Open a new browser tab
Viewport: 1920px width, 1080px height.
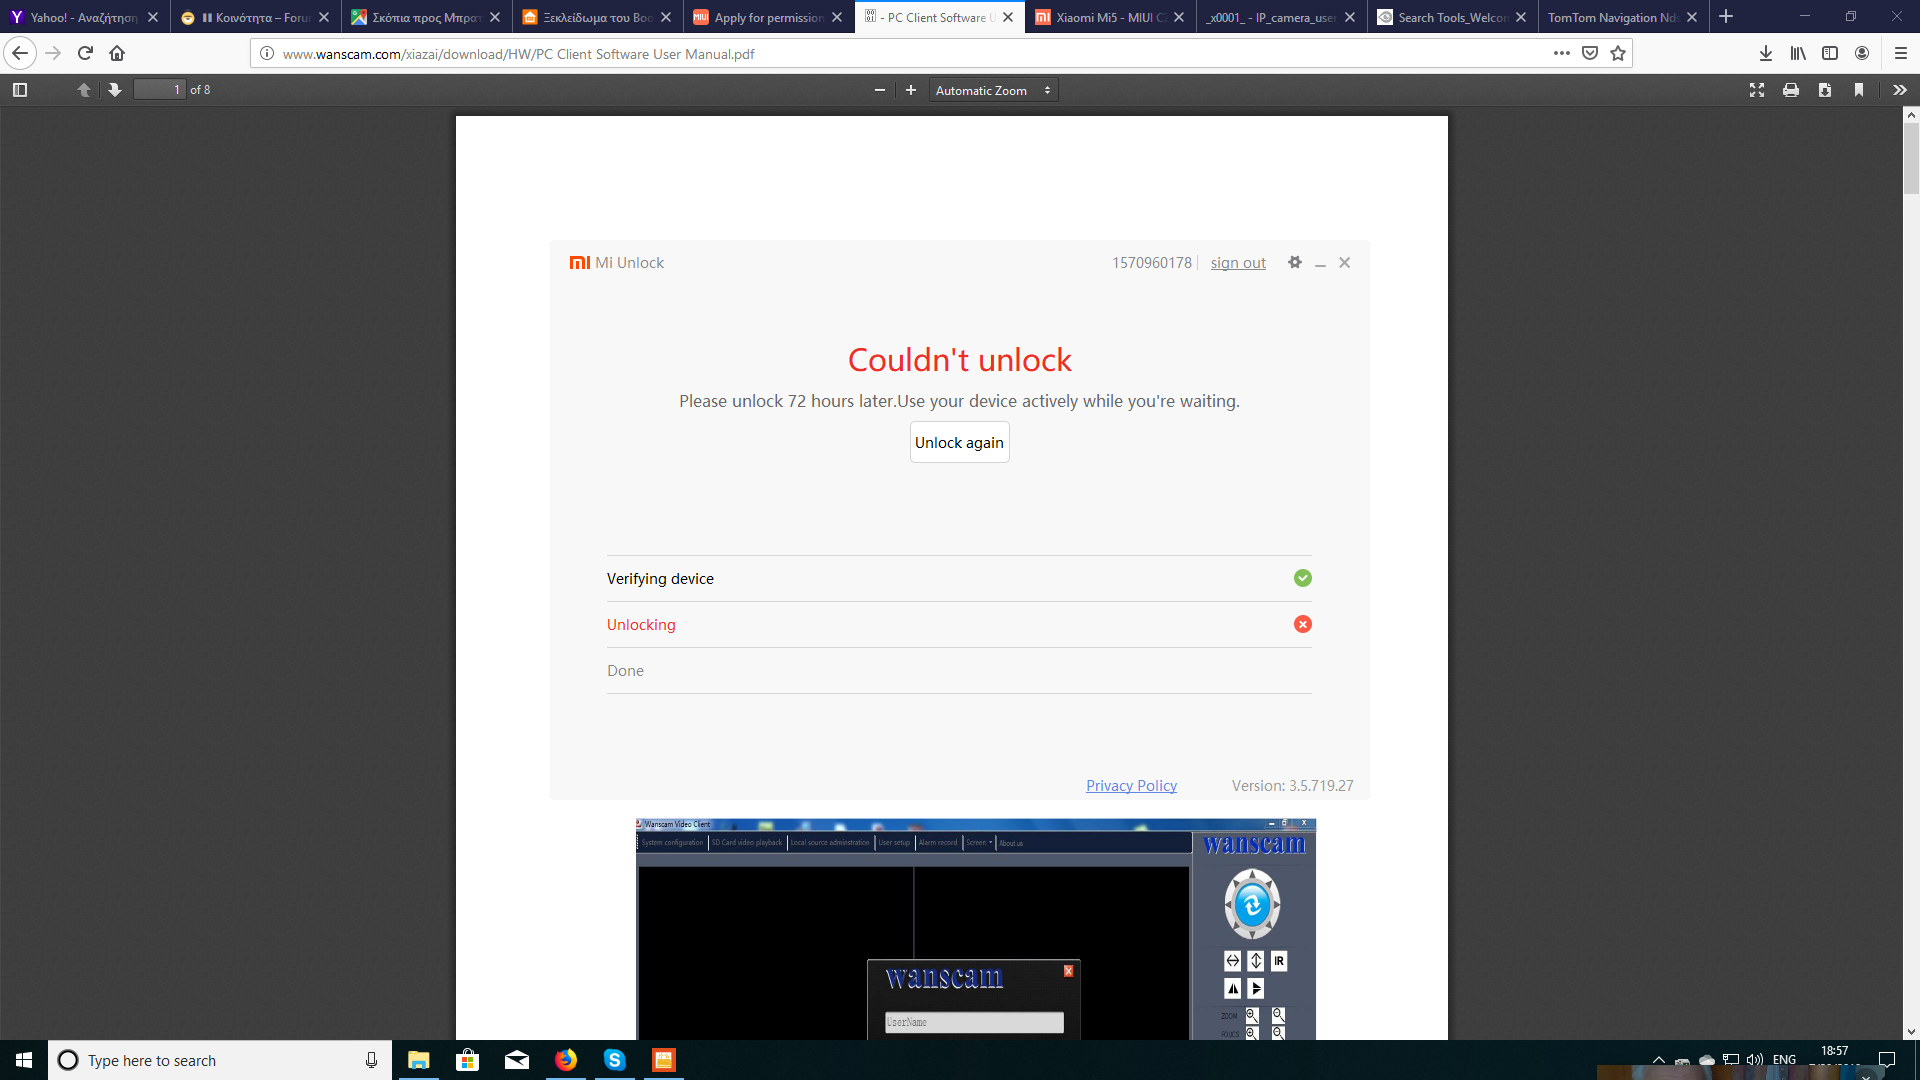pos(1726,17)
